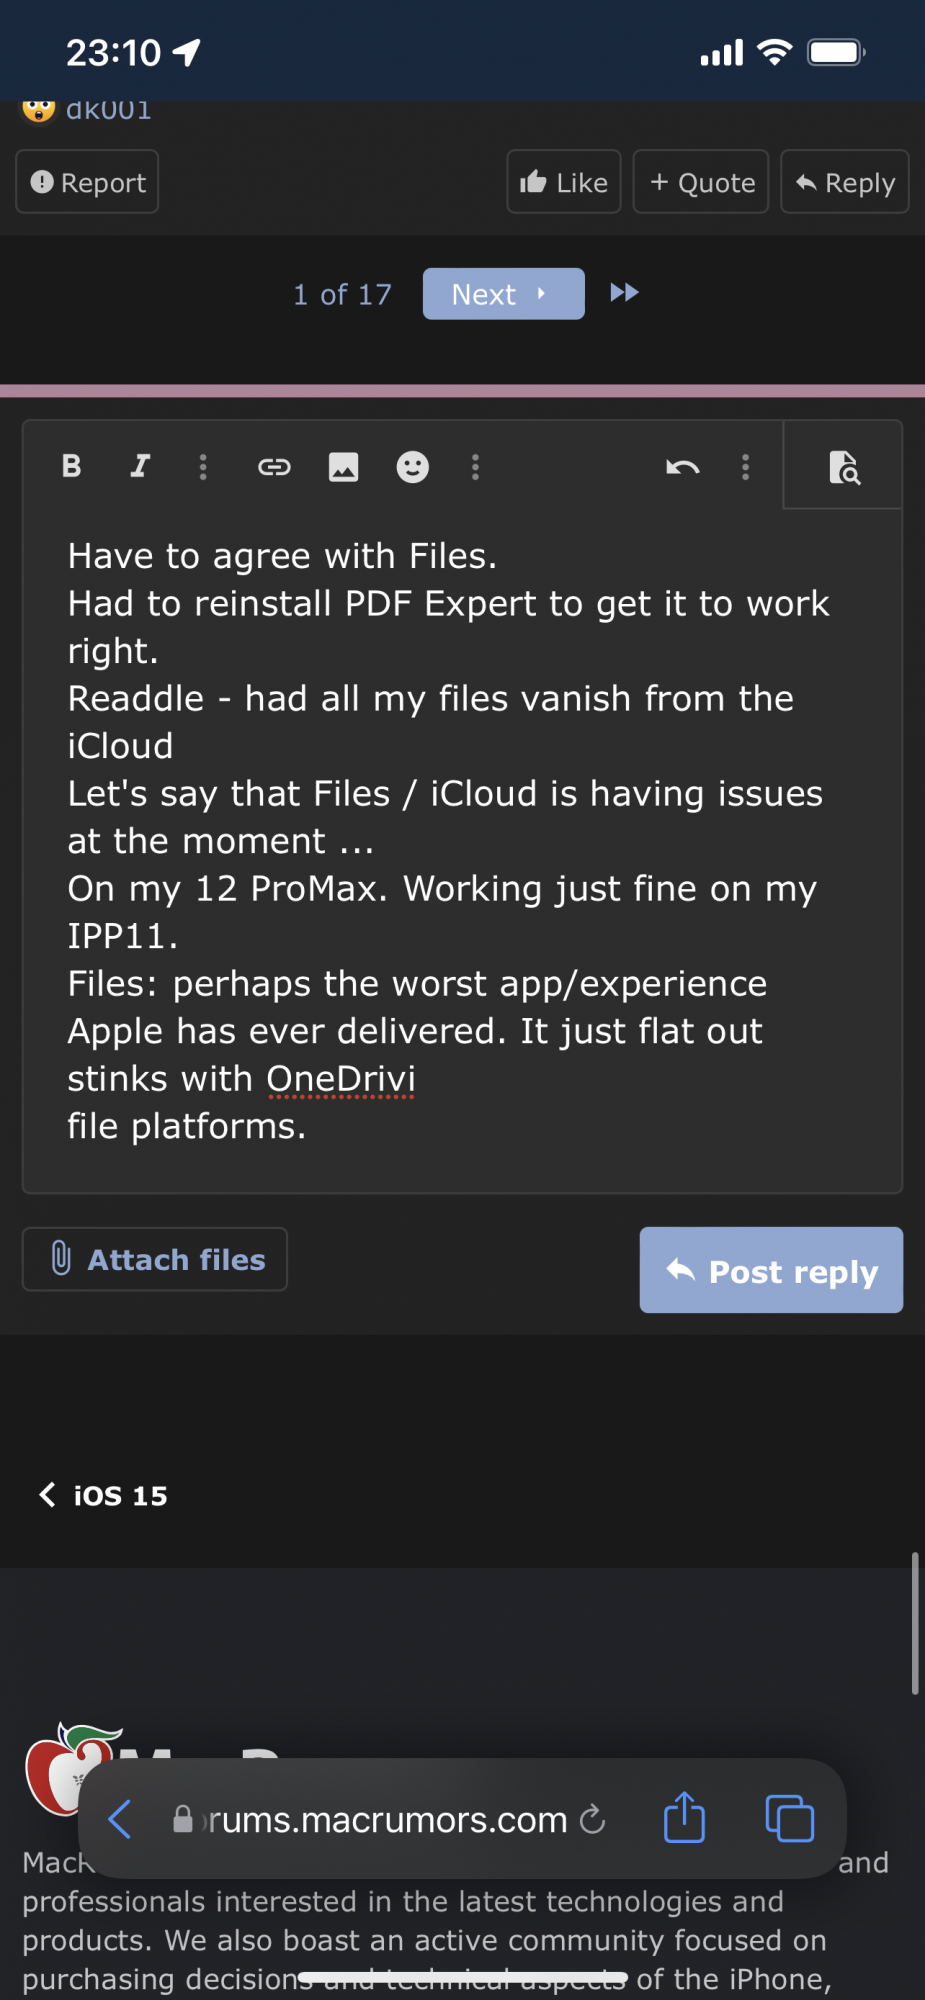Reload the macrumors page
The height and width of the screenshot is (2000, 925).
593,1819
